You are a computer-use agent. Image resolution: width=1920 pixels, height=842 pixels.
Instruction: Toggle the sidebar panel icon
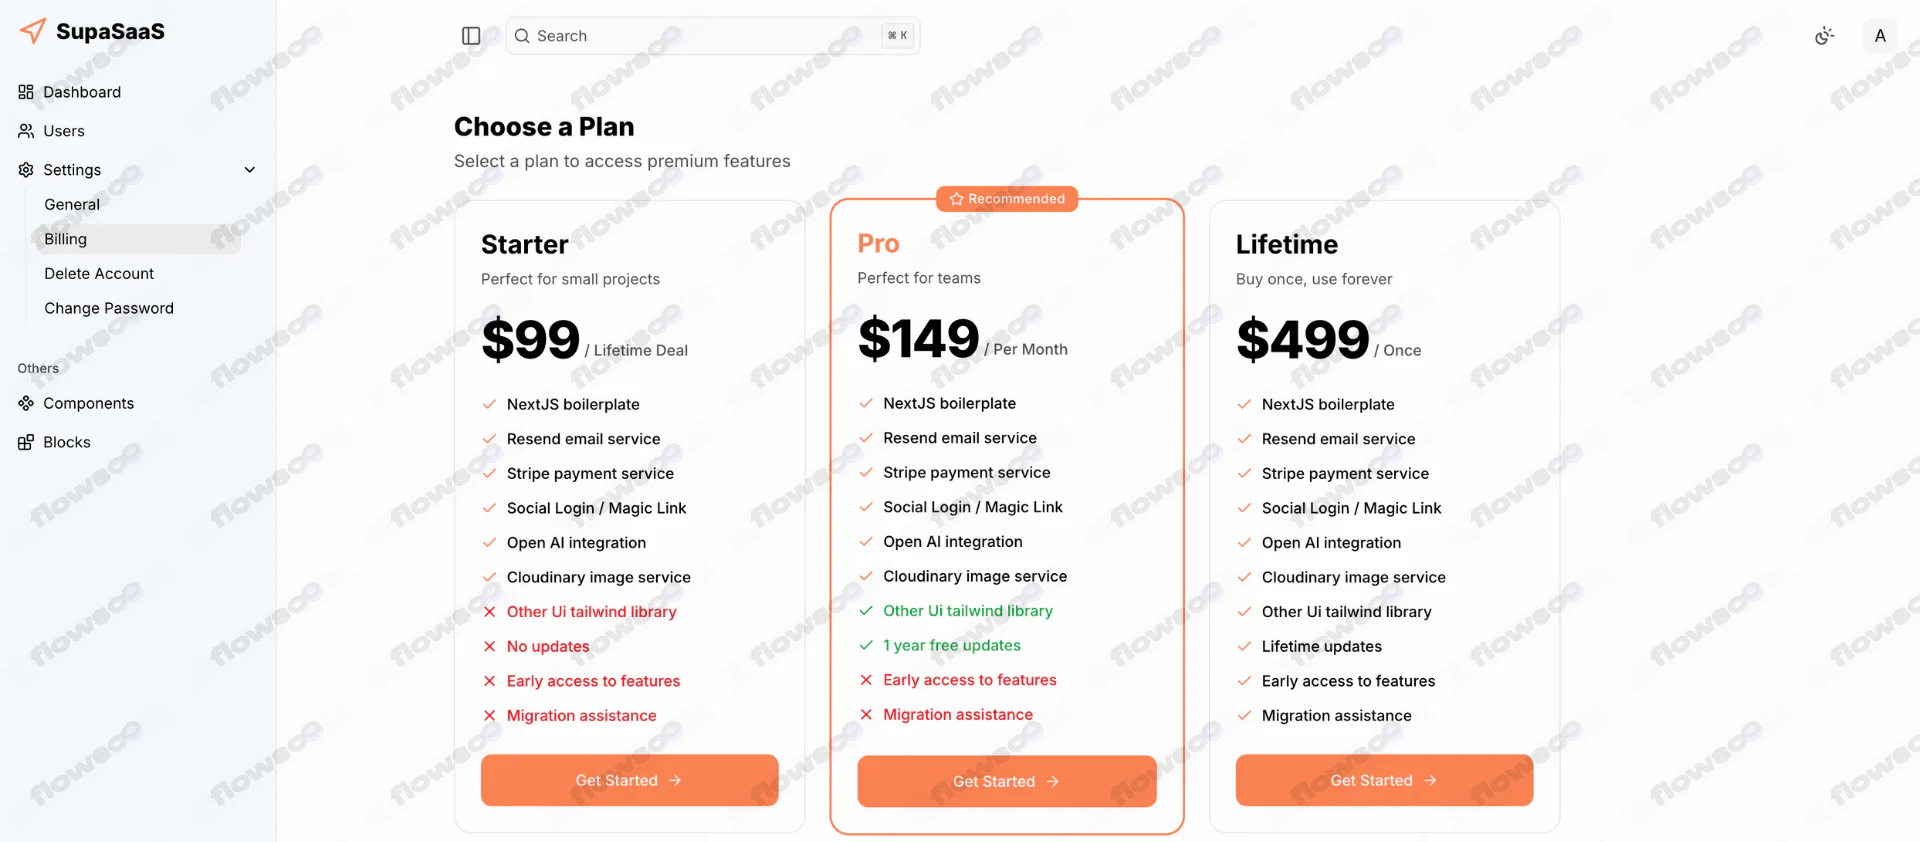(471, 36)
